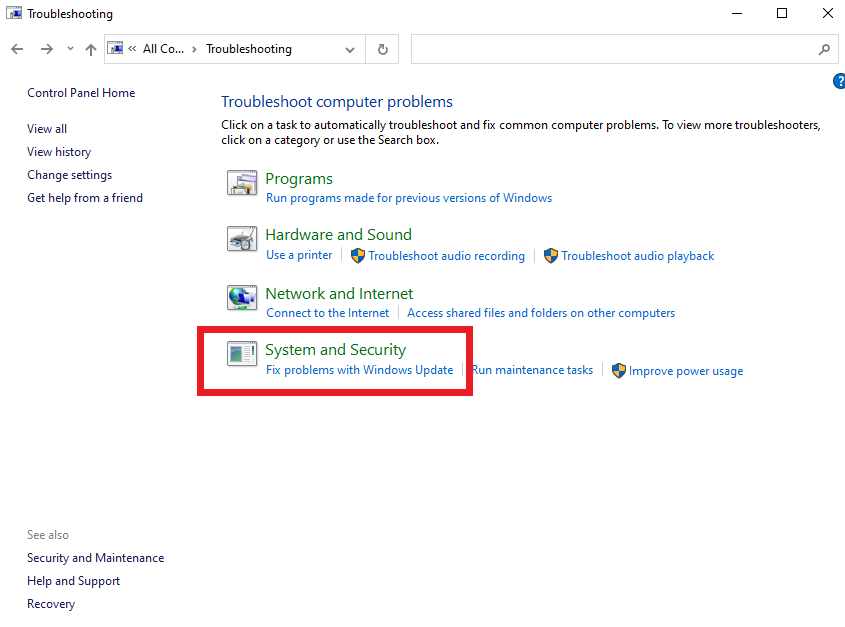Click the System and Security category icon
The height and width of the screenshot is (627, 845).
tap(242, 354)
